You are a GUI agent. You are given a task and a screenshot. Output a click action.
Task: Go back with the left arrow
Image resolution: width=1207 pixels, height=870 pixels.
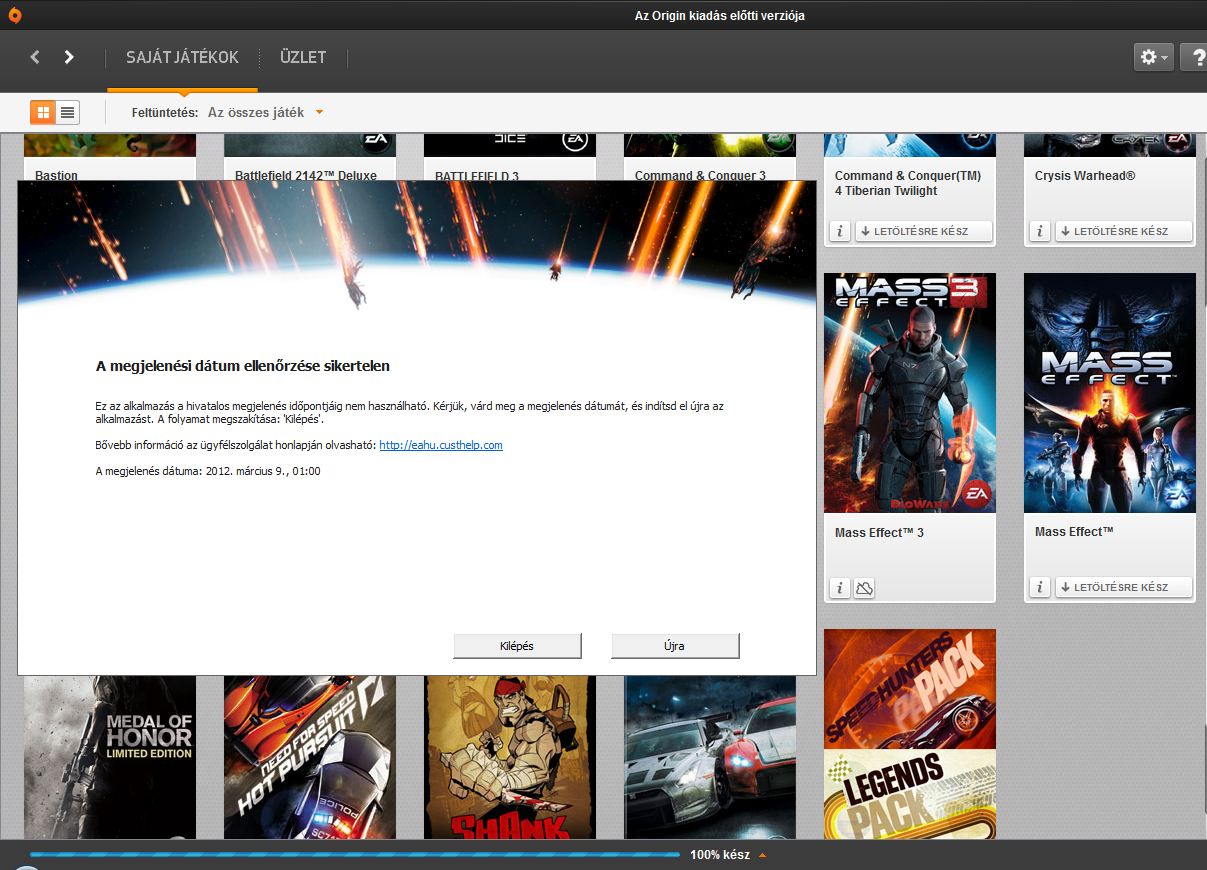[35, 57]
